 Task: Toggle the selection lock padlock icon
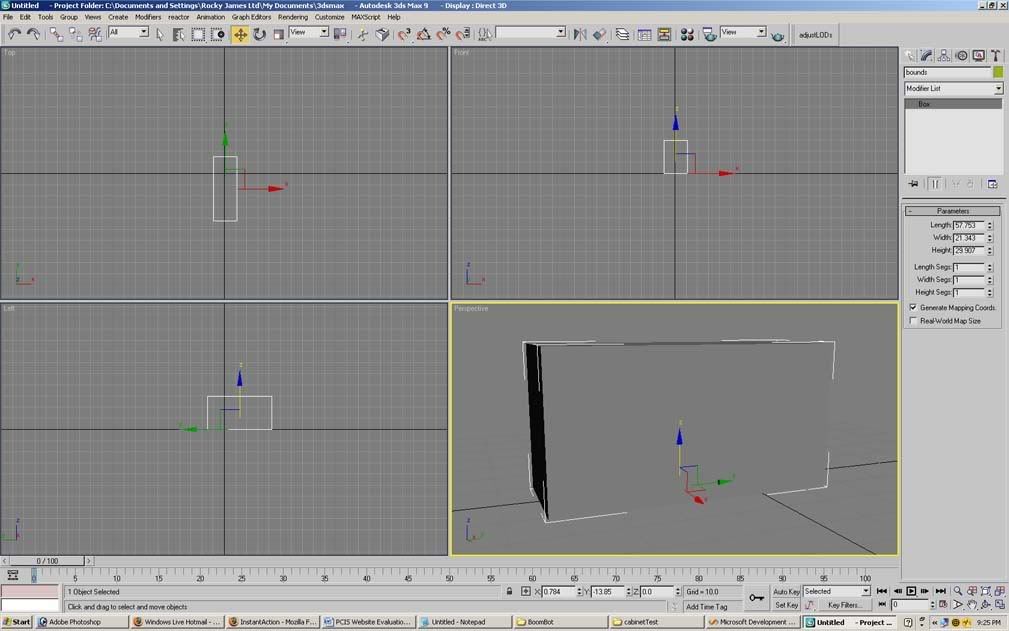tap(510, 592)
